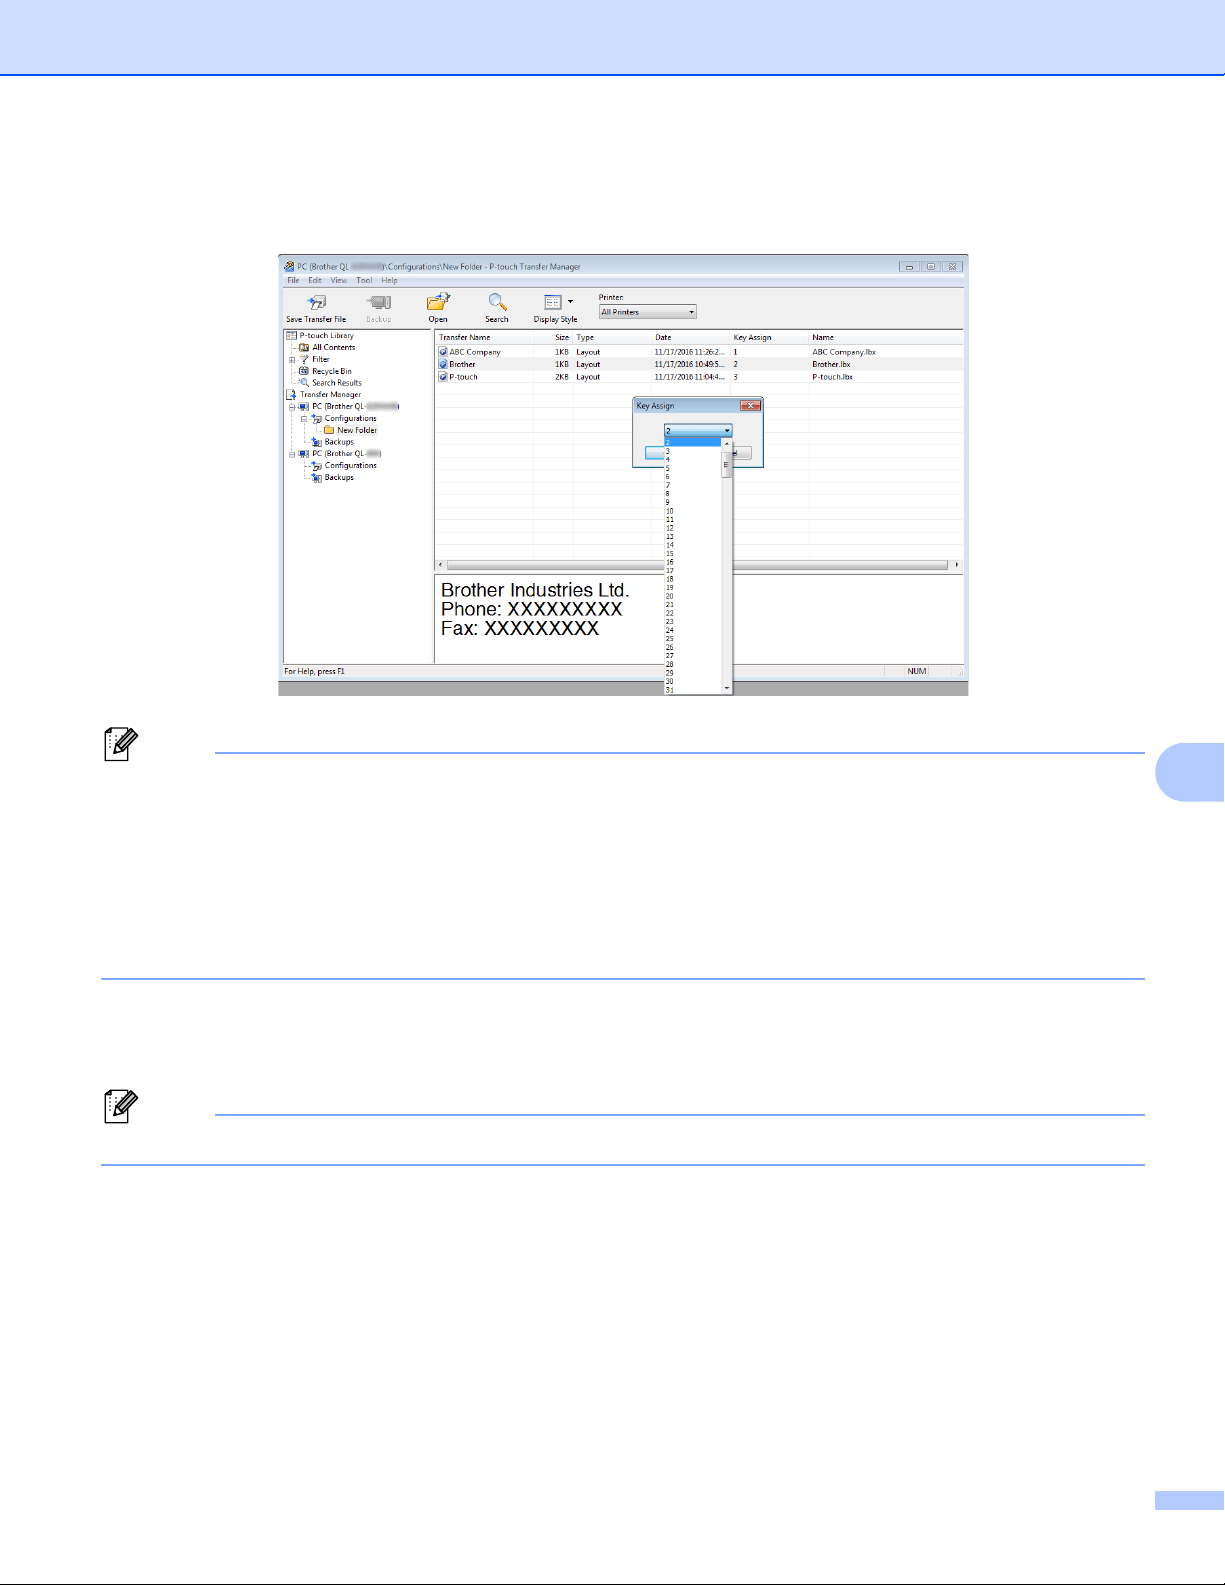Collapse the second PC (Brother QL) node
This screenshot has width=1225, height=1585.
tap(292, 454)
